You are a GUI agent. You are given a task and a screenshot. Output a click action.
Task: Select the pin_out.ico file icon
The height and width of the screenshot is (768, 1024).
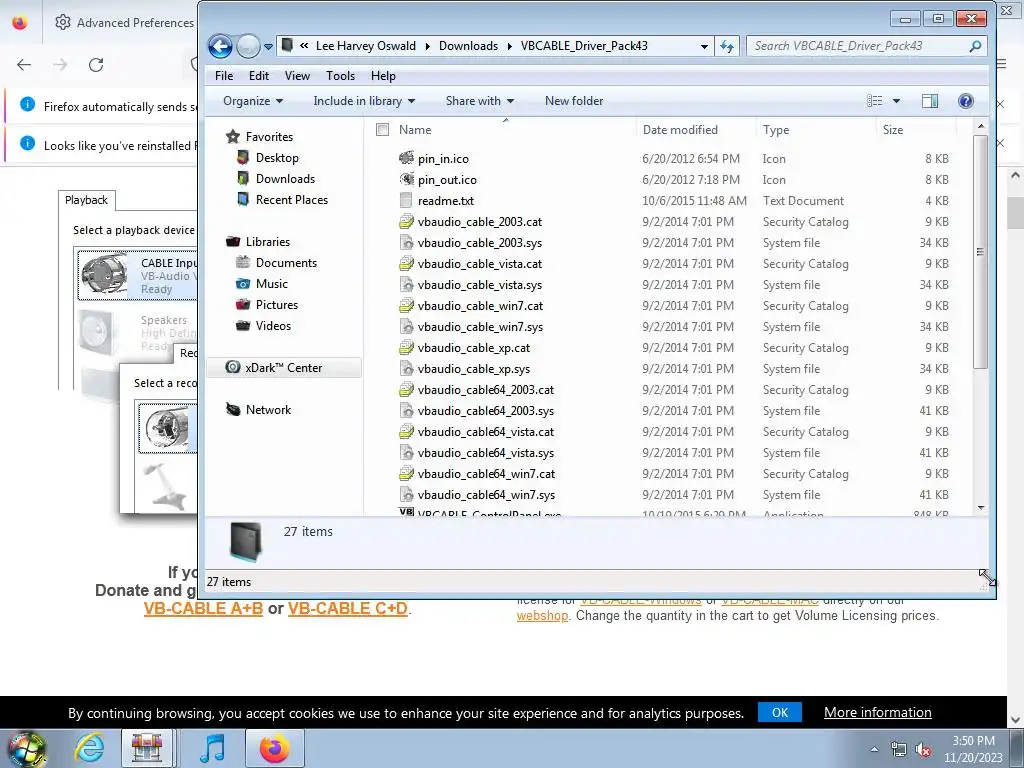point(406,179)
